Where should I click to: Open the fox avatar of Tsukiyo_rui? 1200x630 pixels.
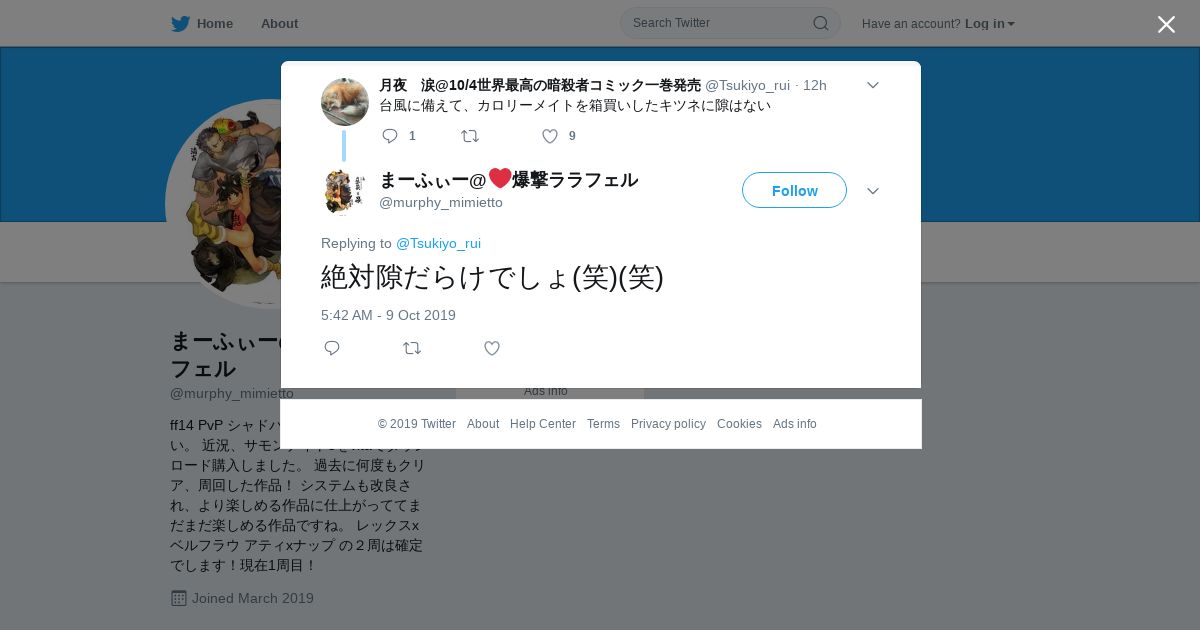[345, 102]
